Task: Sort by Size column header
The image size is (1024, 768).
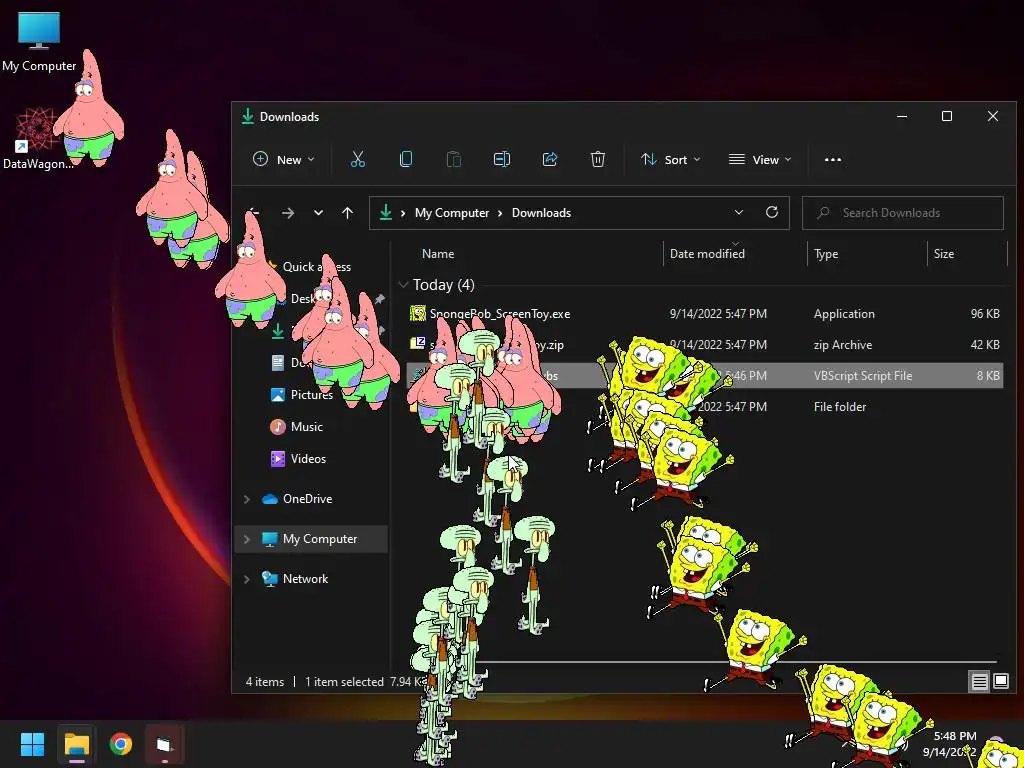Action: (x=944, y=254)
